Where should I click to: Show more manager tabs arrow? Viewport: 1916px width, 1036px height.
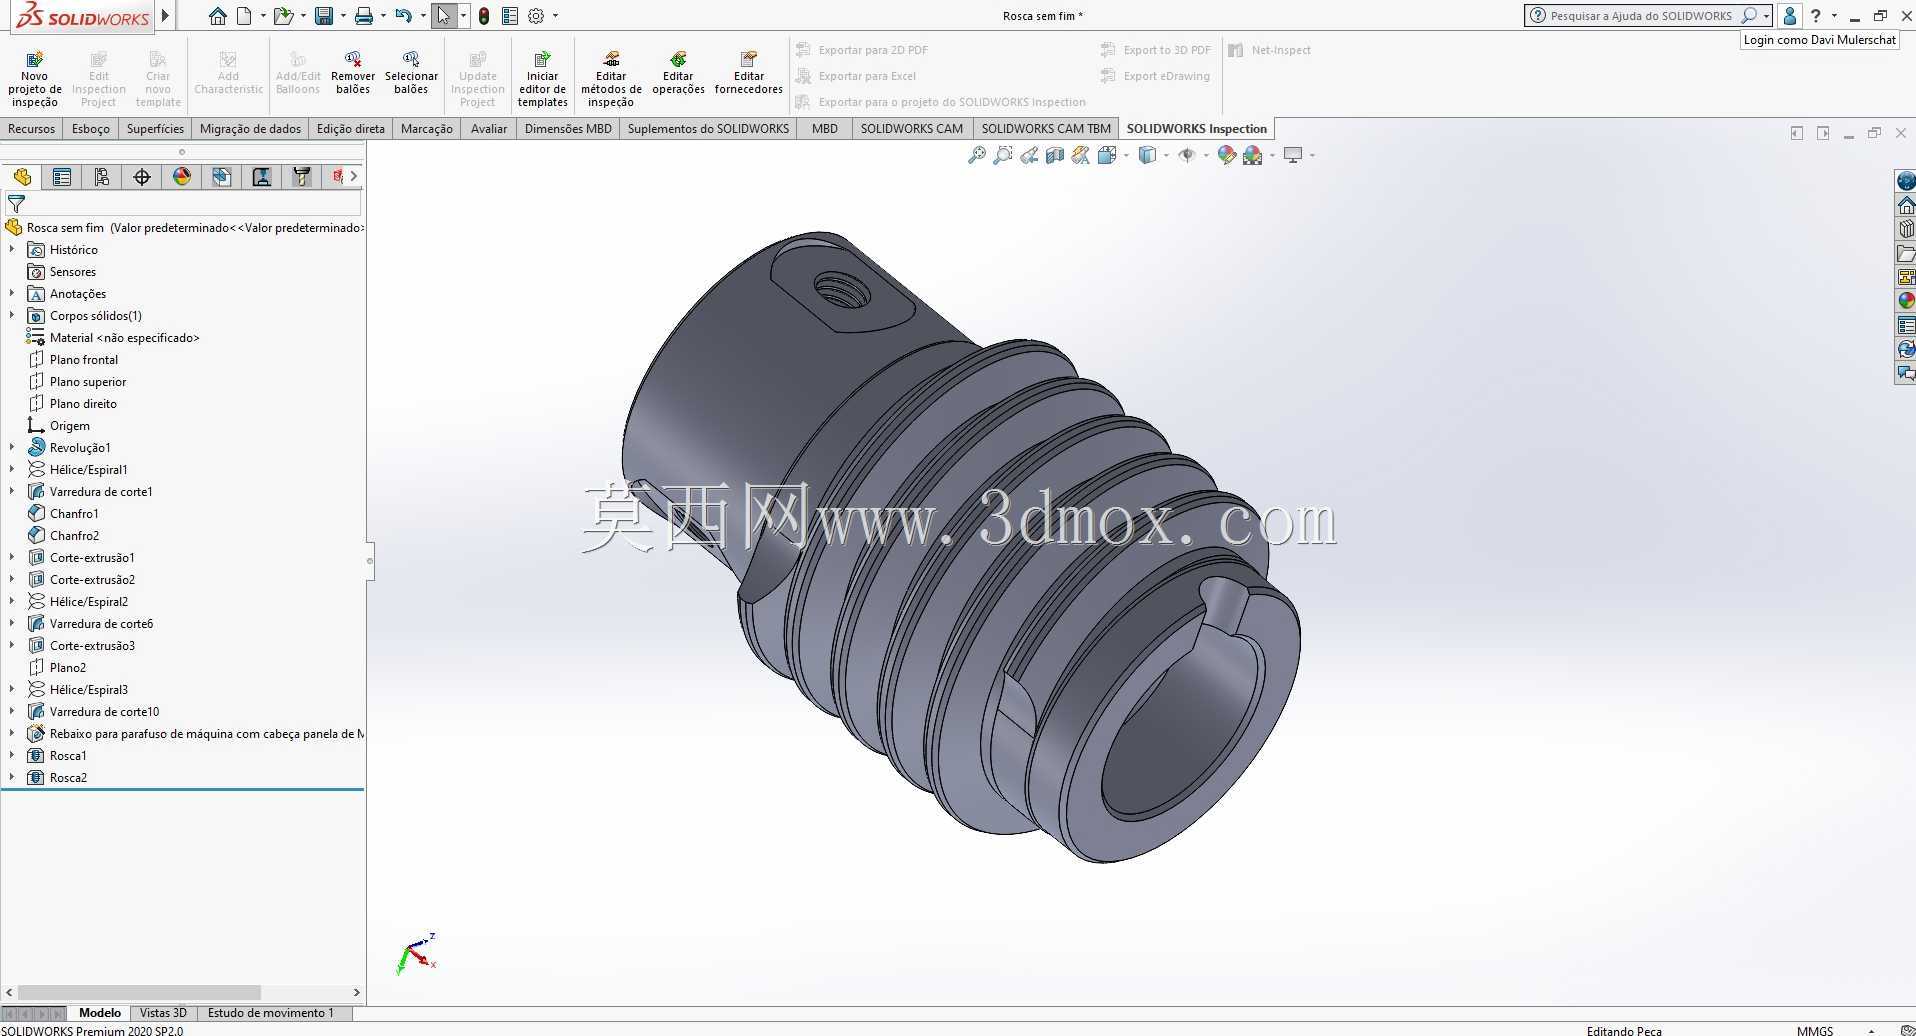coord(354,177)
